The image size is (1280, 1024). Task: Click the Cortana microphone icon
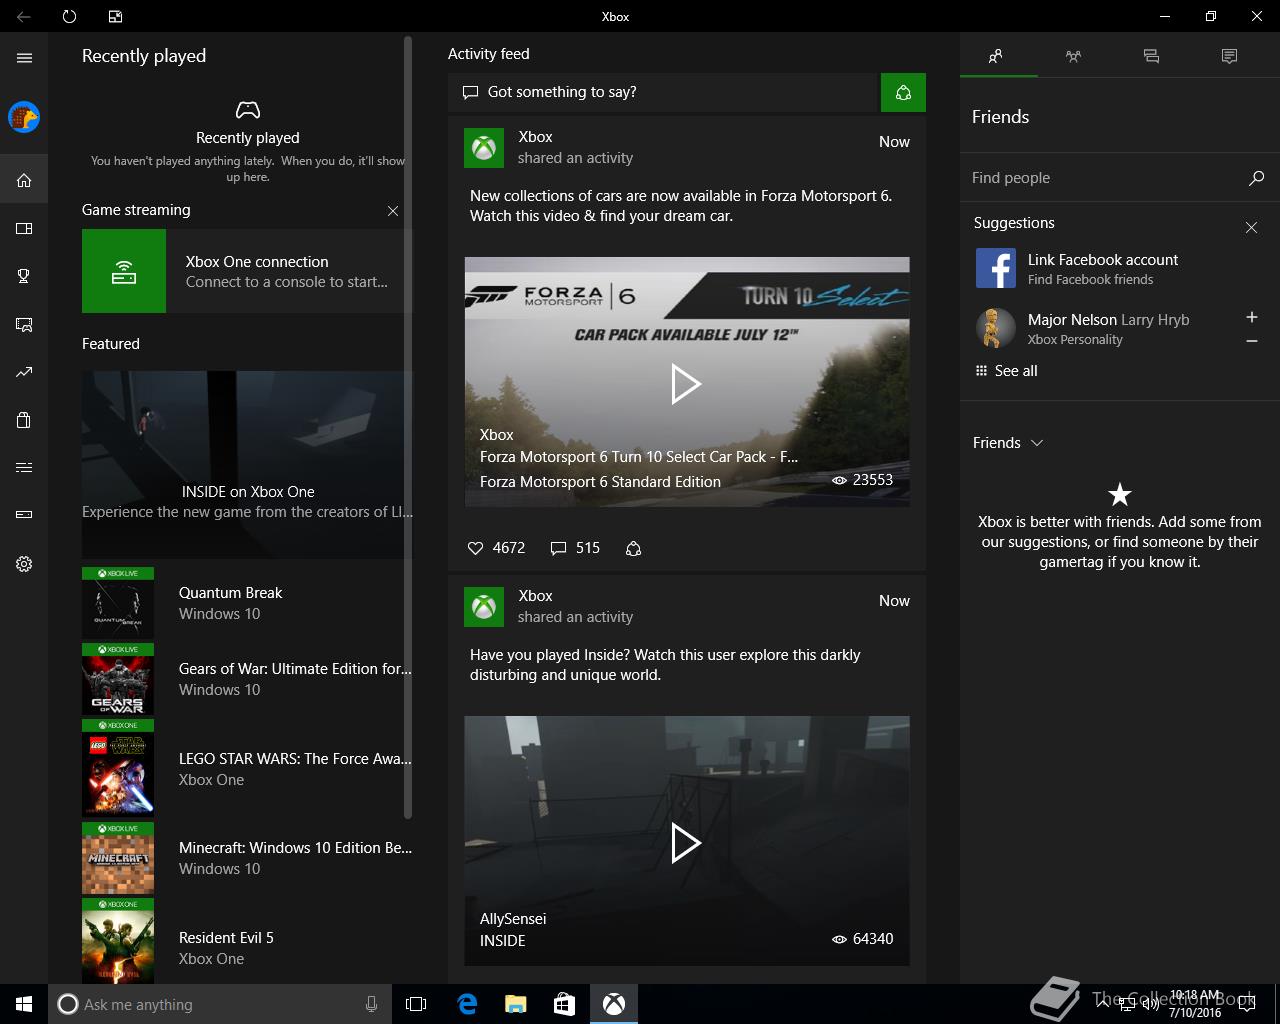[372, 1004]
